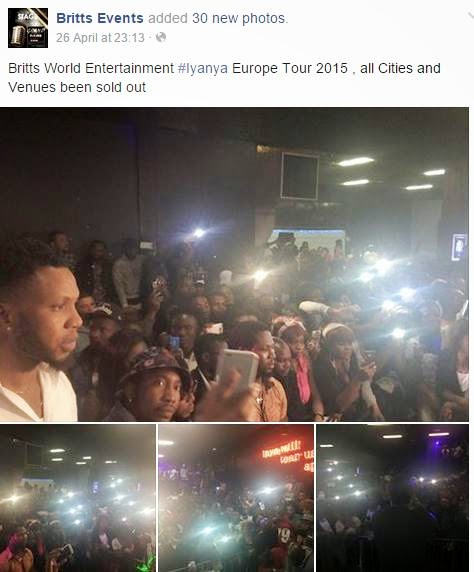Open the bottom-left crowd thumbnail

(78, 498)
